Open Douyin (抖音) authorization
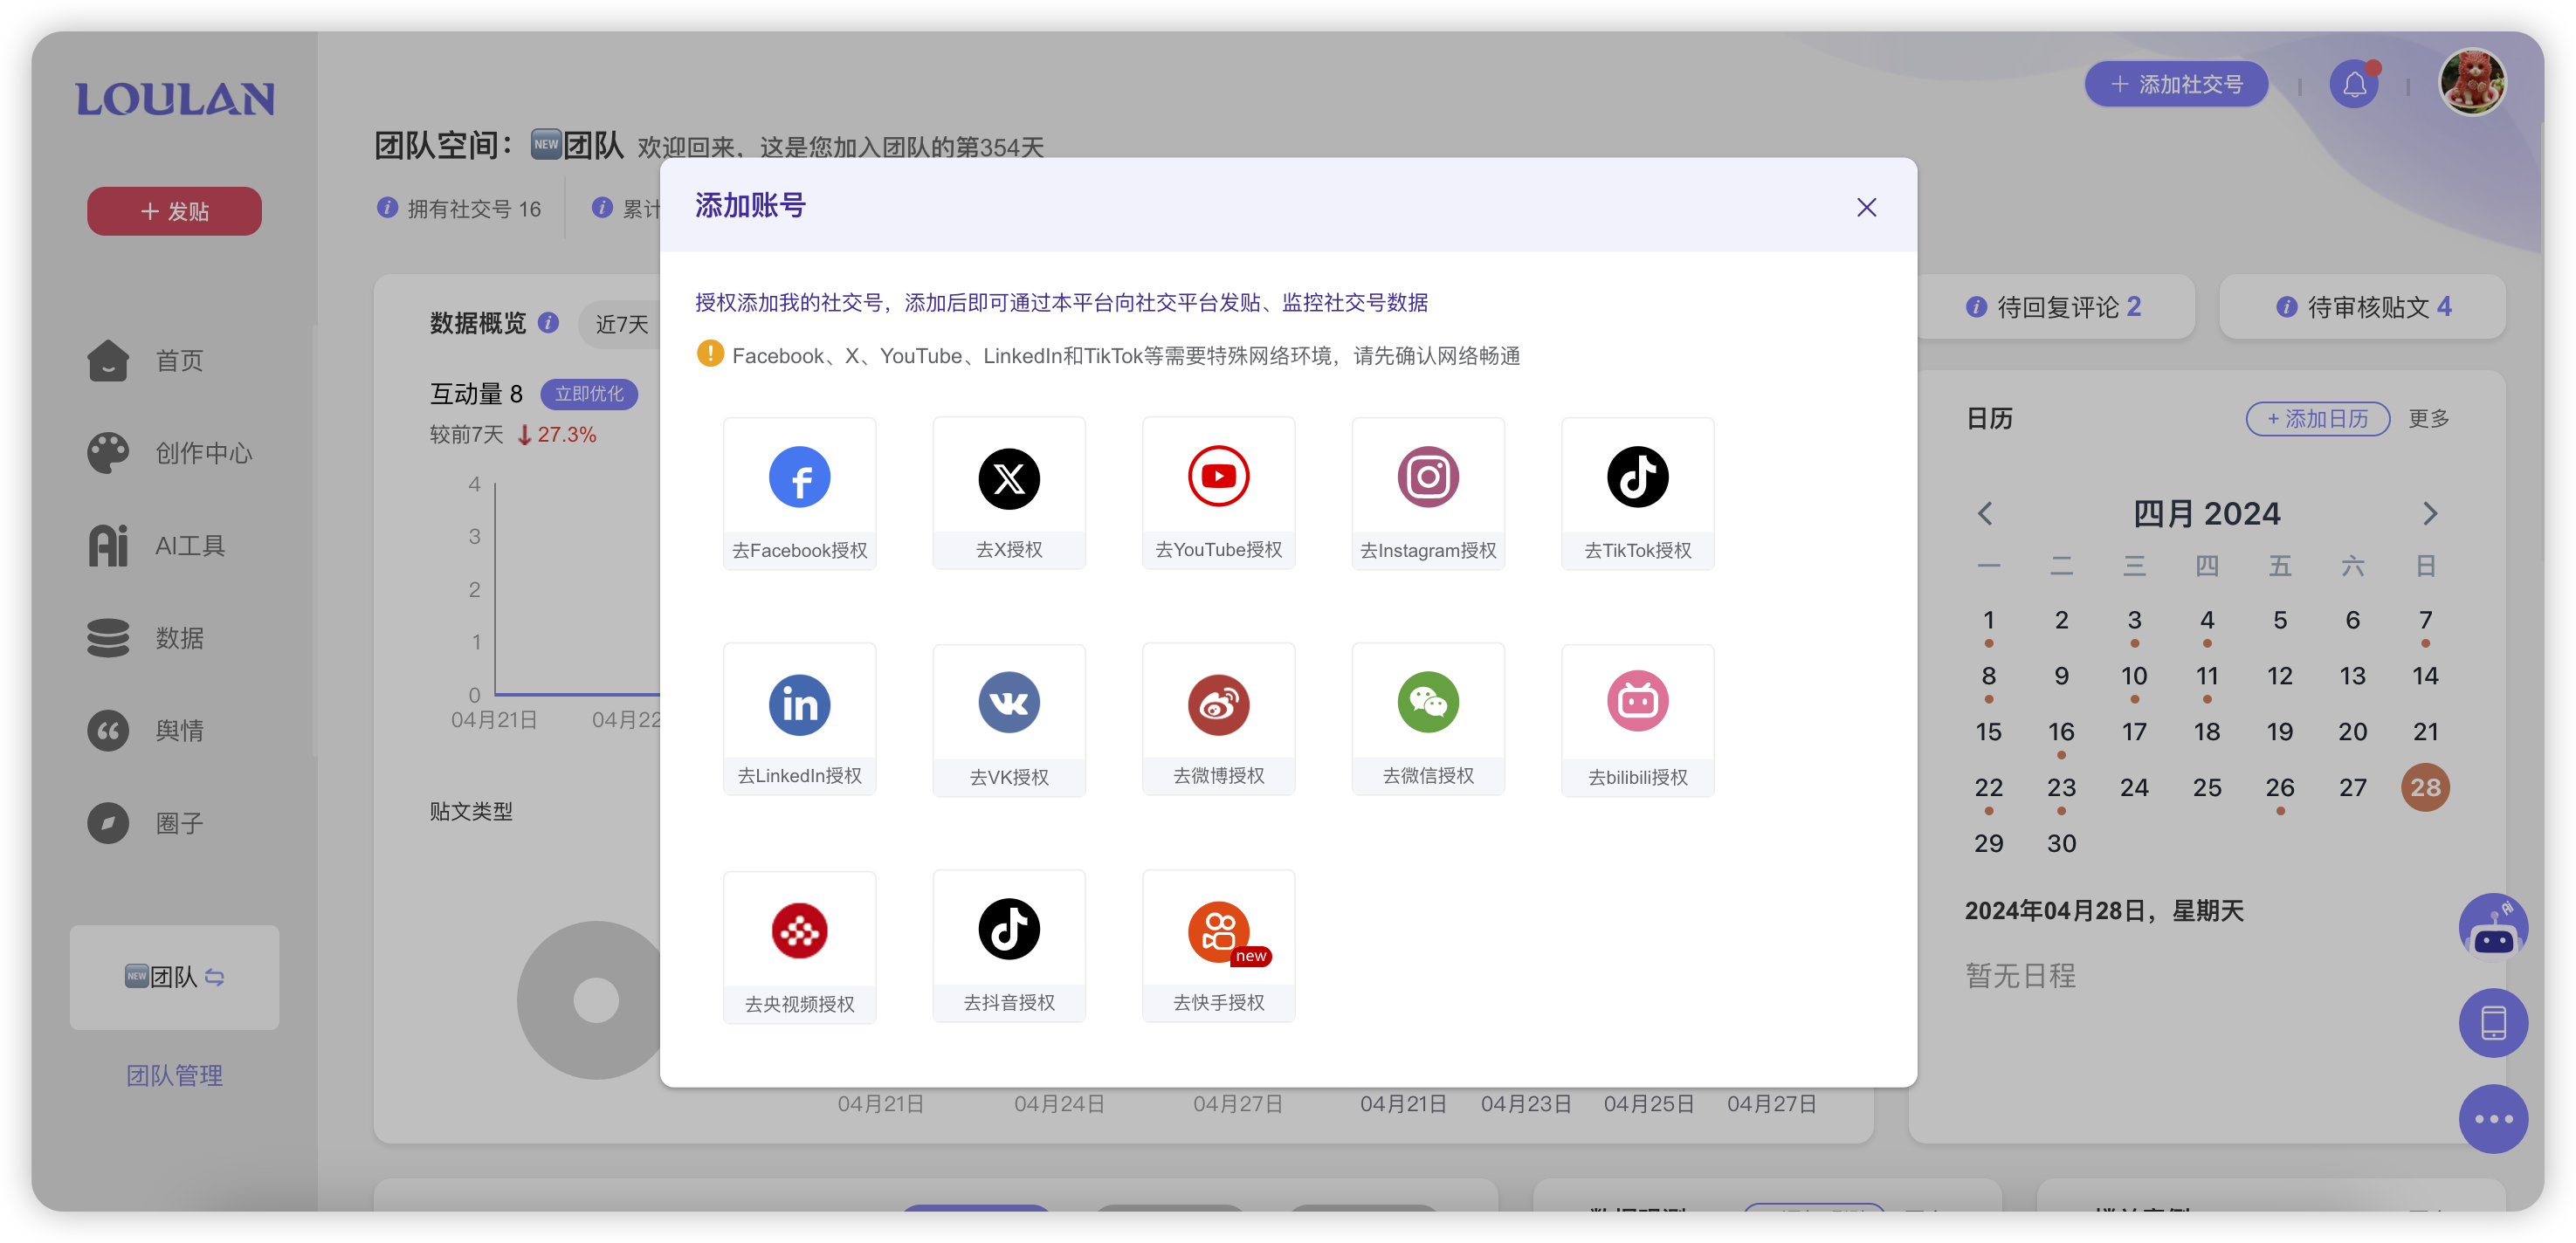The image size is (2576, 1243). tap(1009, 947)
